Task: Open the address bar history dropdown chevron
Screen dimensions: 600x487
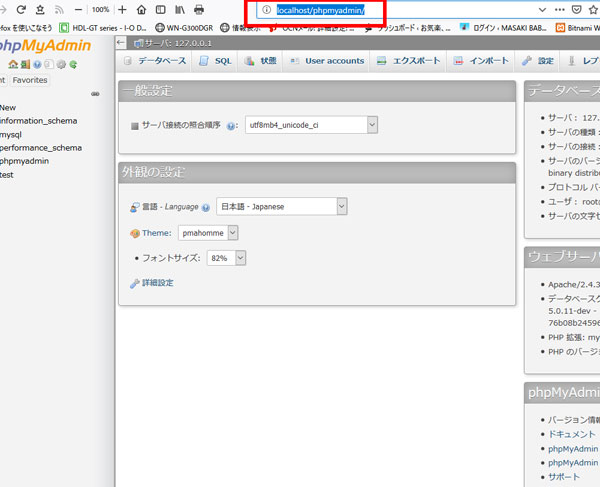Action: pos(542,10)
